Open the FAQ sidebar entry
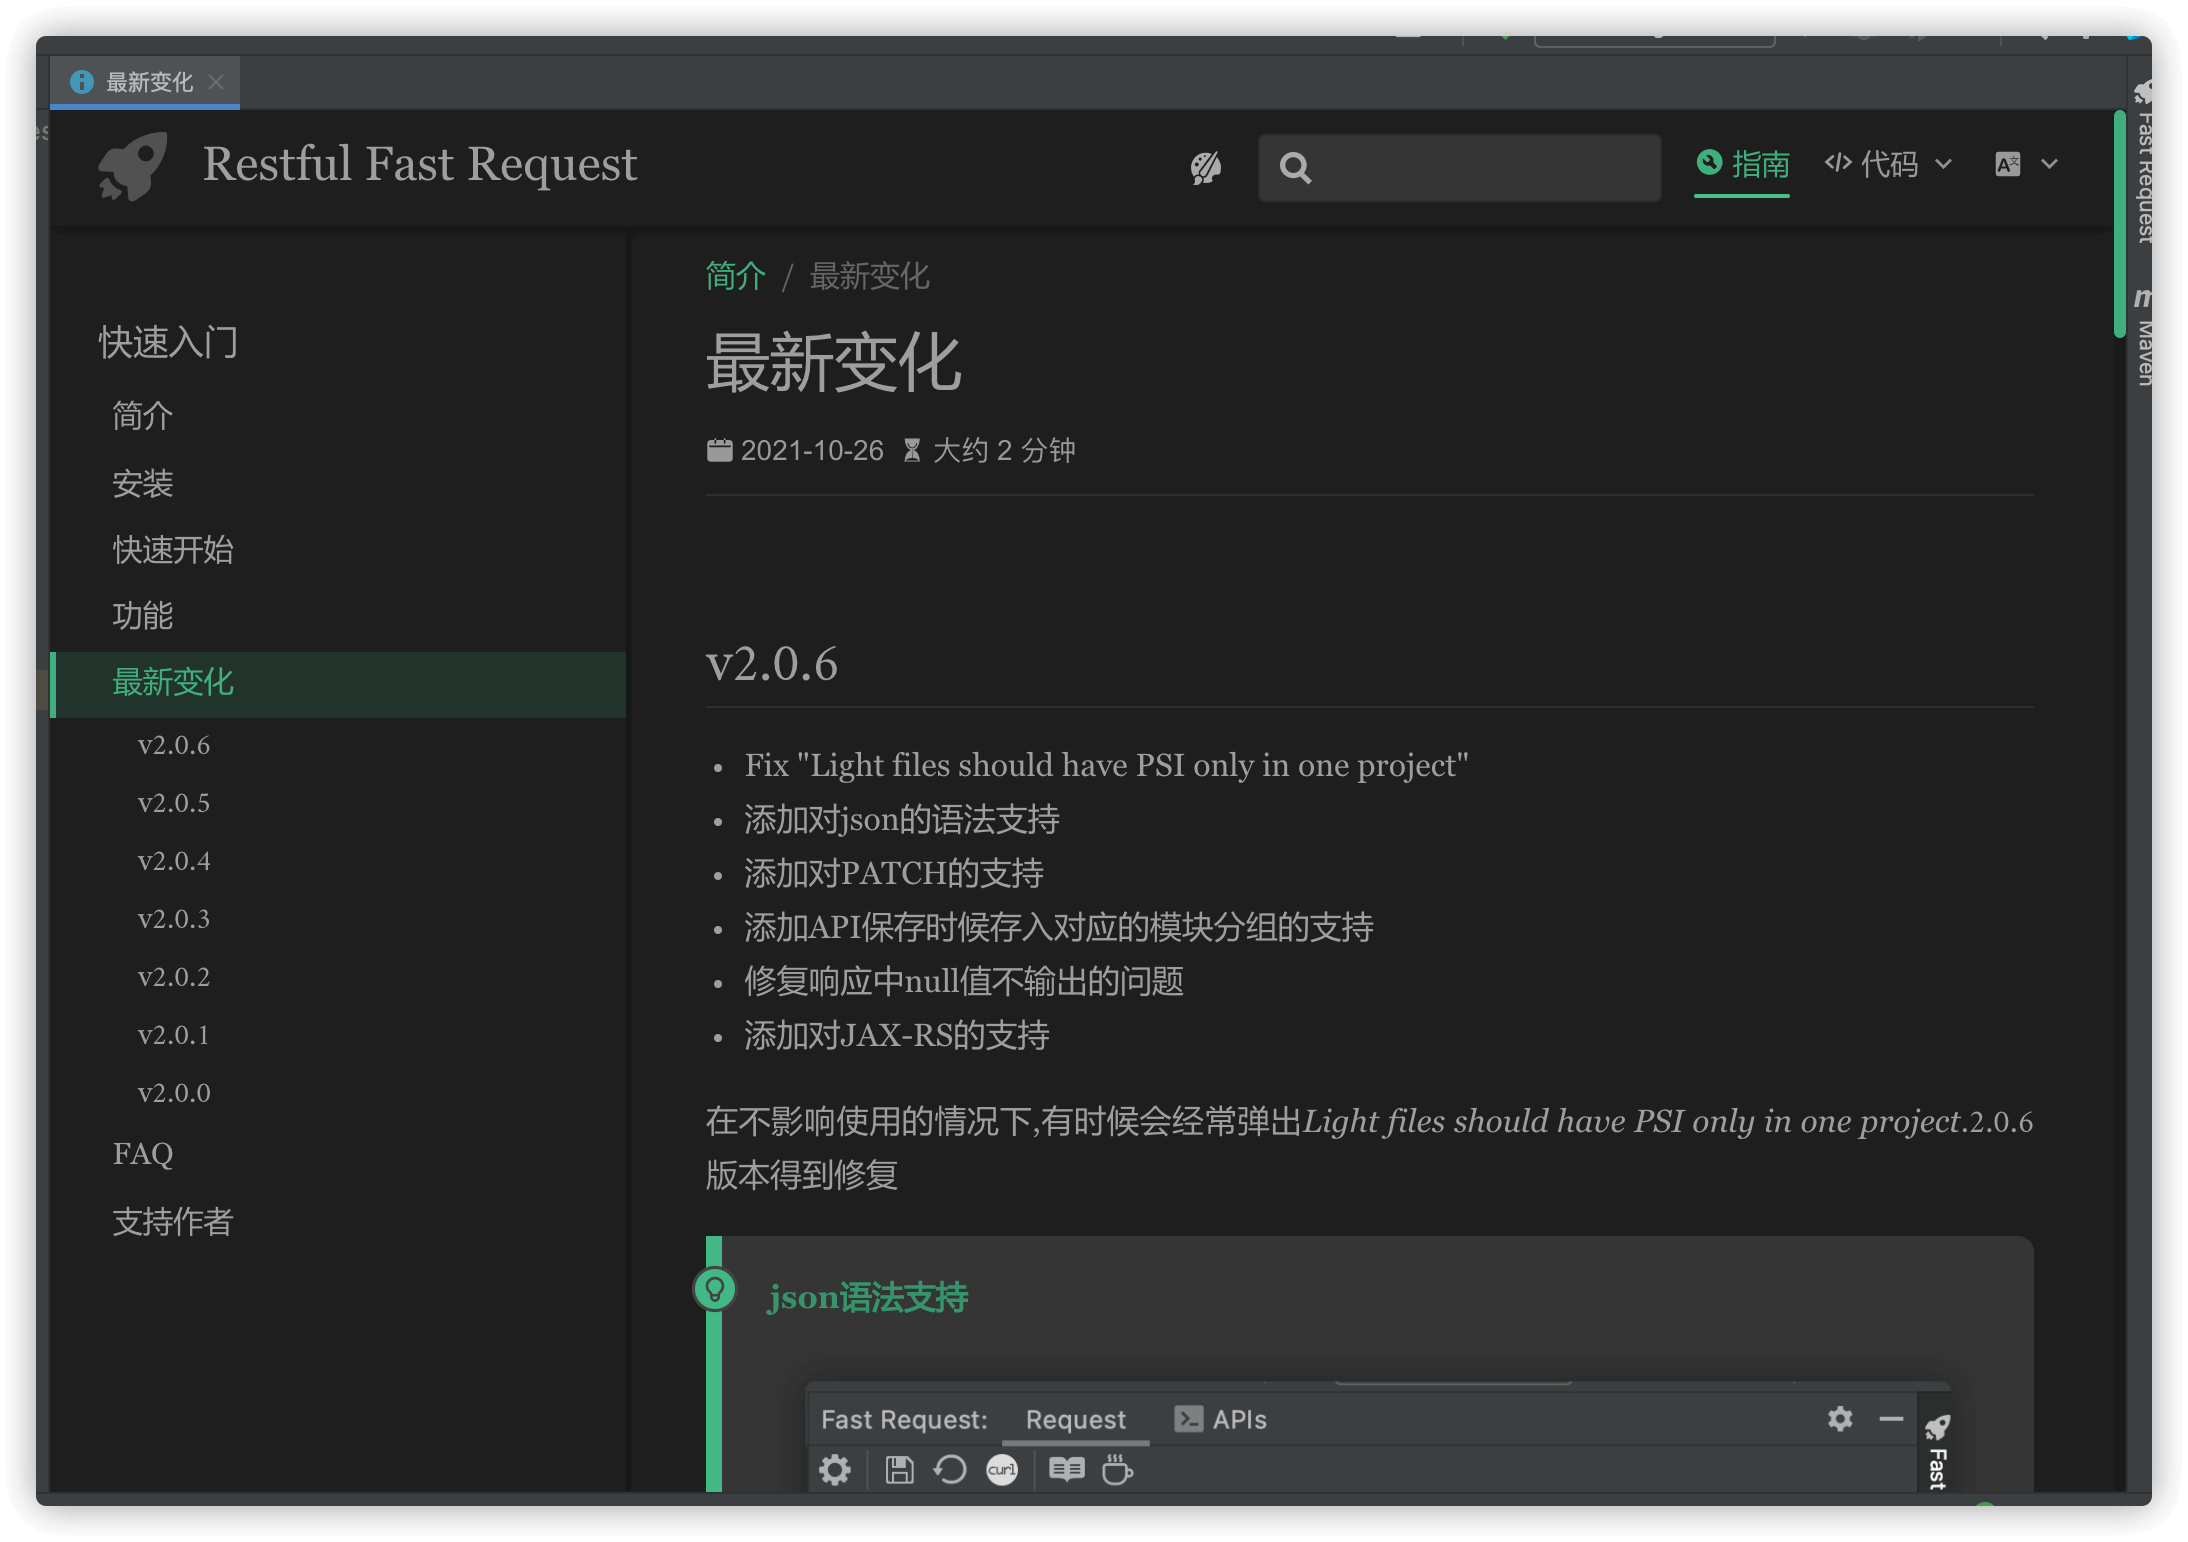This screenshot has height=1542, width=2188. pyautogui.click(x=143, y=1154)
